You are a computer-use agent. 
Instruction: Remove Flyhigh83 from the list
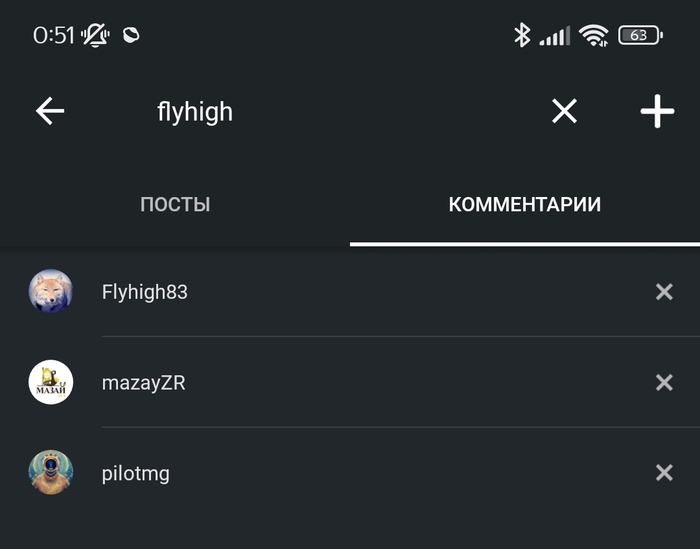click(x=664, y=292)
